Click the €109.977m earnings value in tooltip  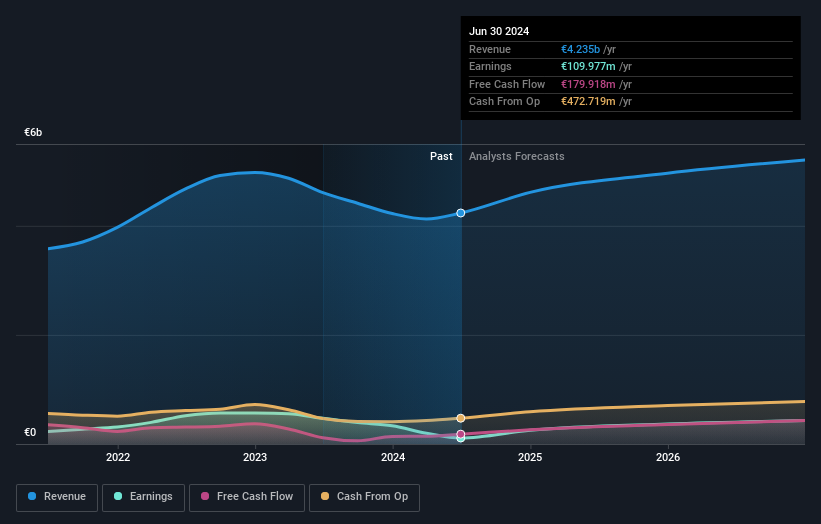click(588, 66)
